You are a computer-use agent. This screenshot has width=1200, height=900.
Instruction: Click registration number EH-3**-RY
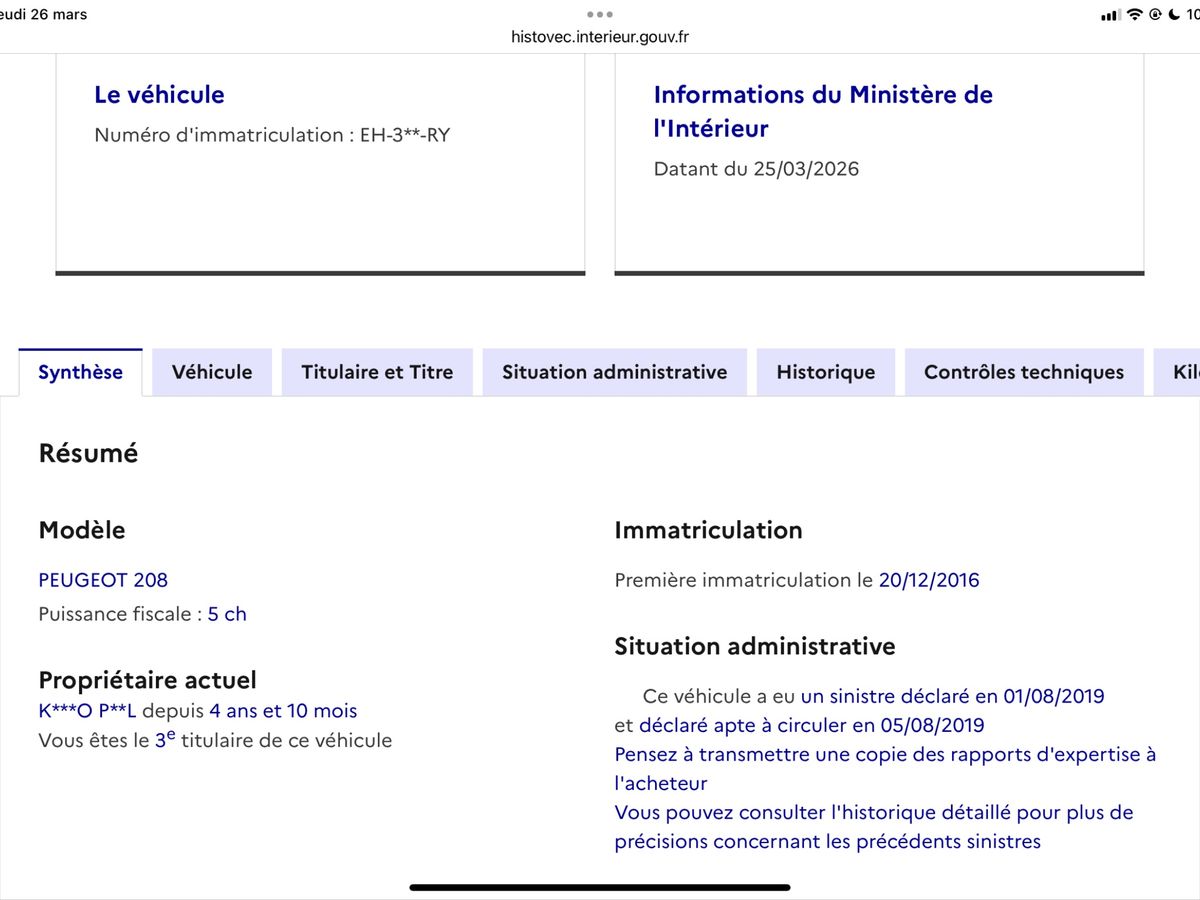pos(405,135)
